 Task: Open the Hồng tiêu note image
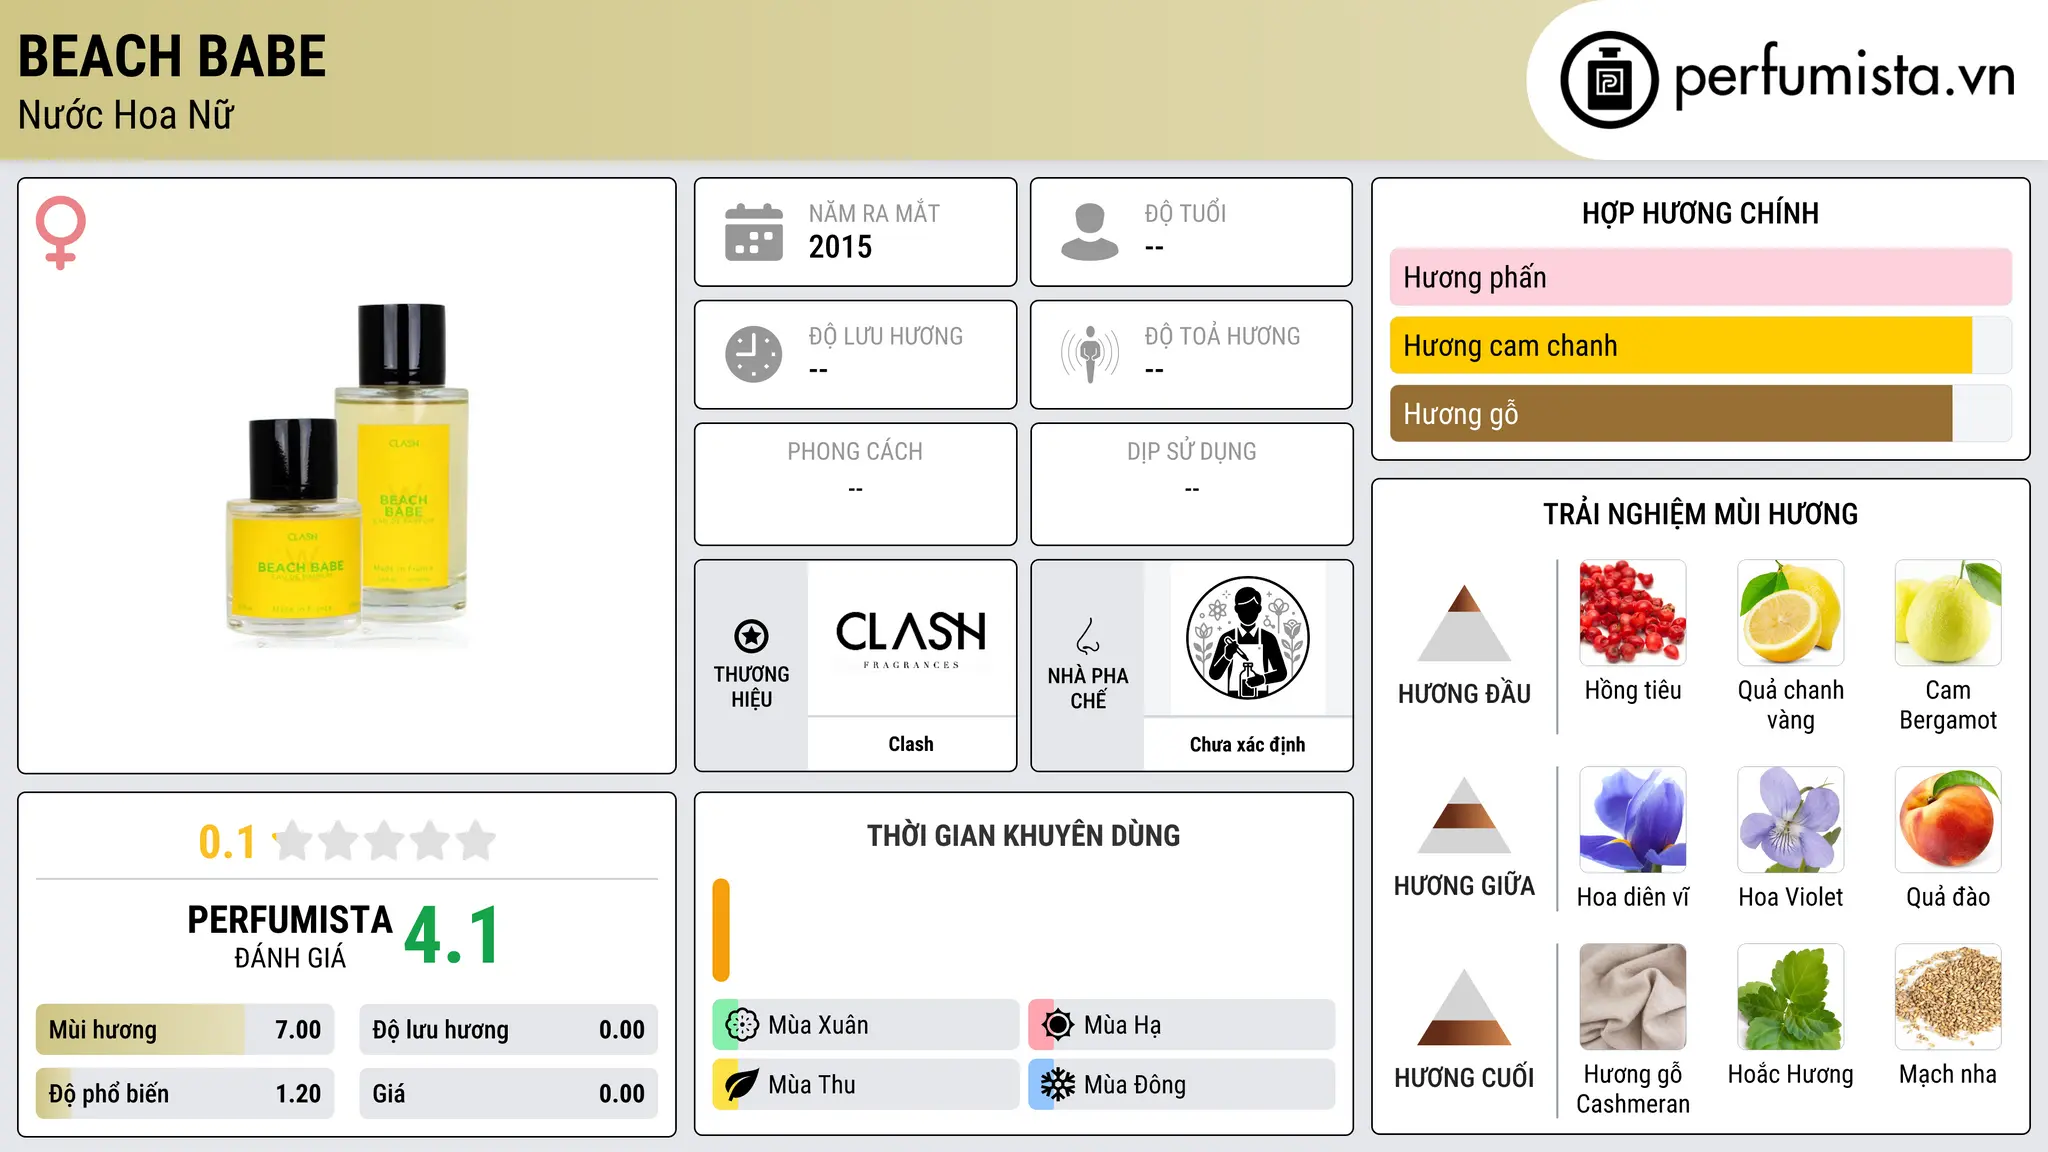click(x=1633, y=613)
